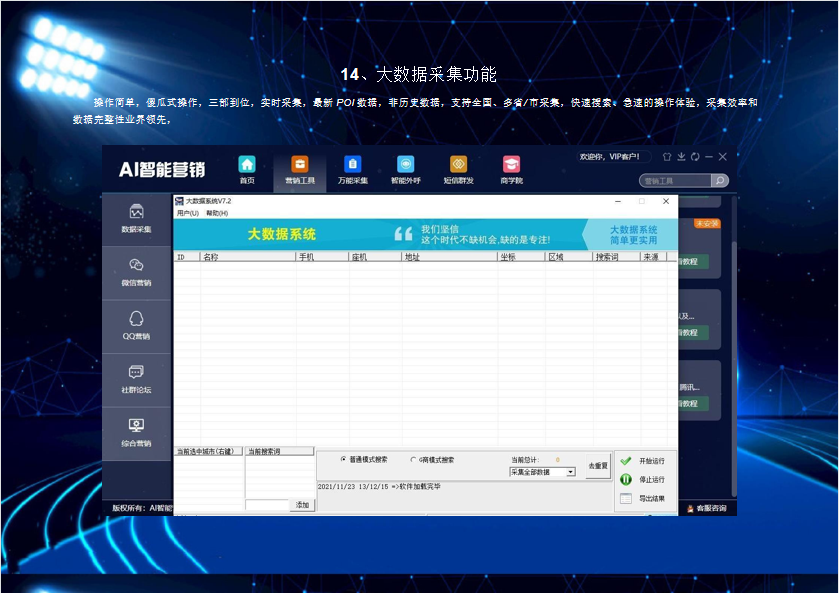Click the ID column header

pos(187,257)
